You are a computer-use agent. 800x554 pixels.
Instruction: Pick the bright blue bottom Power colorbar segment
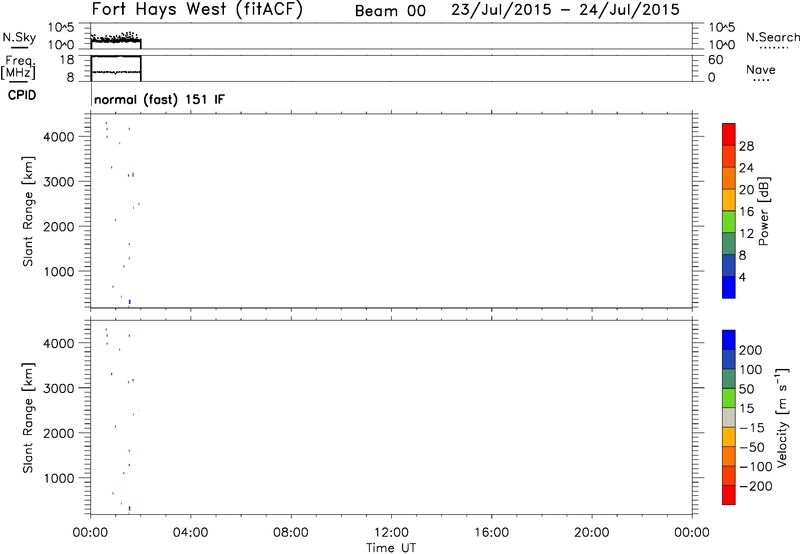point(729,287)
